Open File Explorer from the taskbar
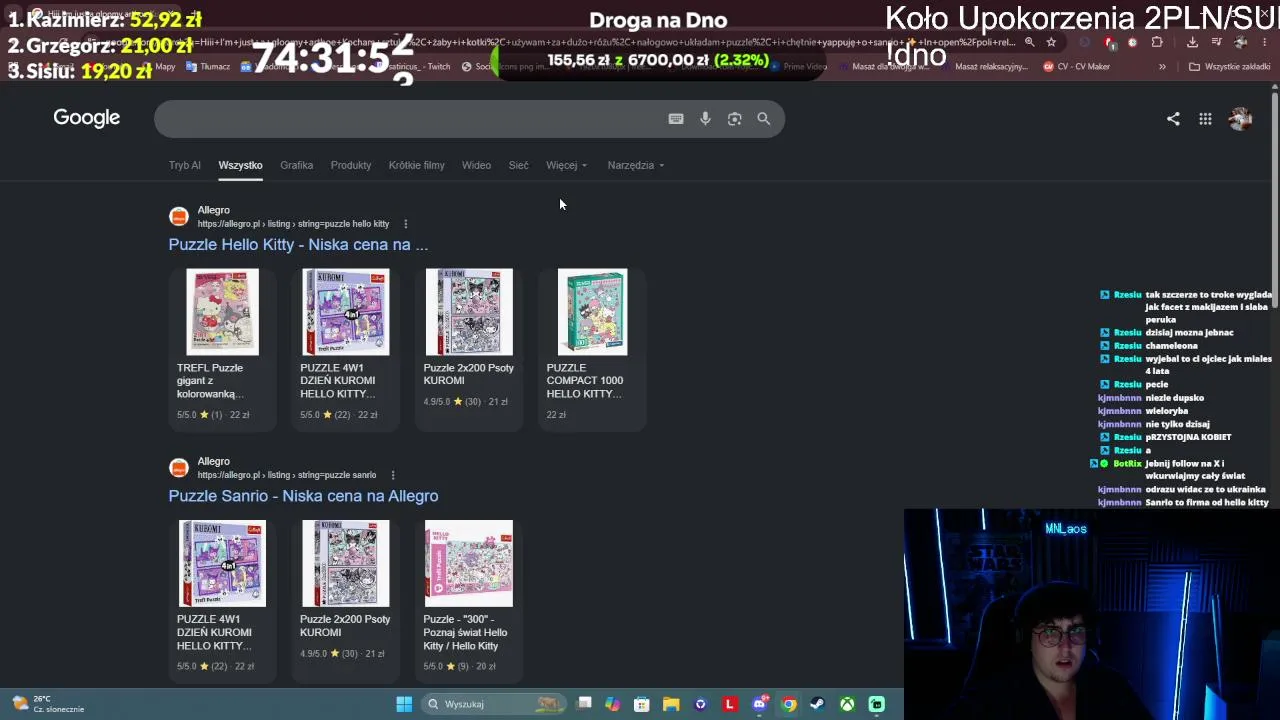The image size is (1280, 720). pyautogui.click(x=671, y=704)
